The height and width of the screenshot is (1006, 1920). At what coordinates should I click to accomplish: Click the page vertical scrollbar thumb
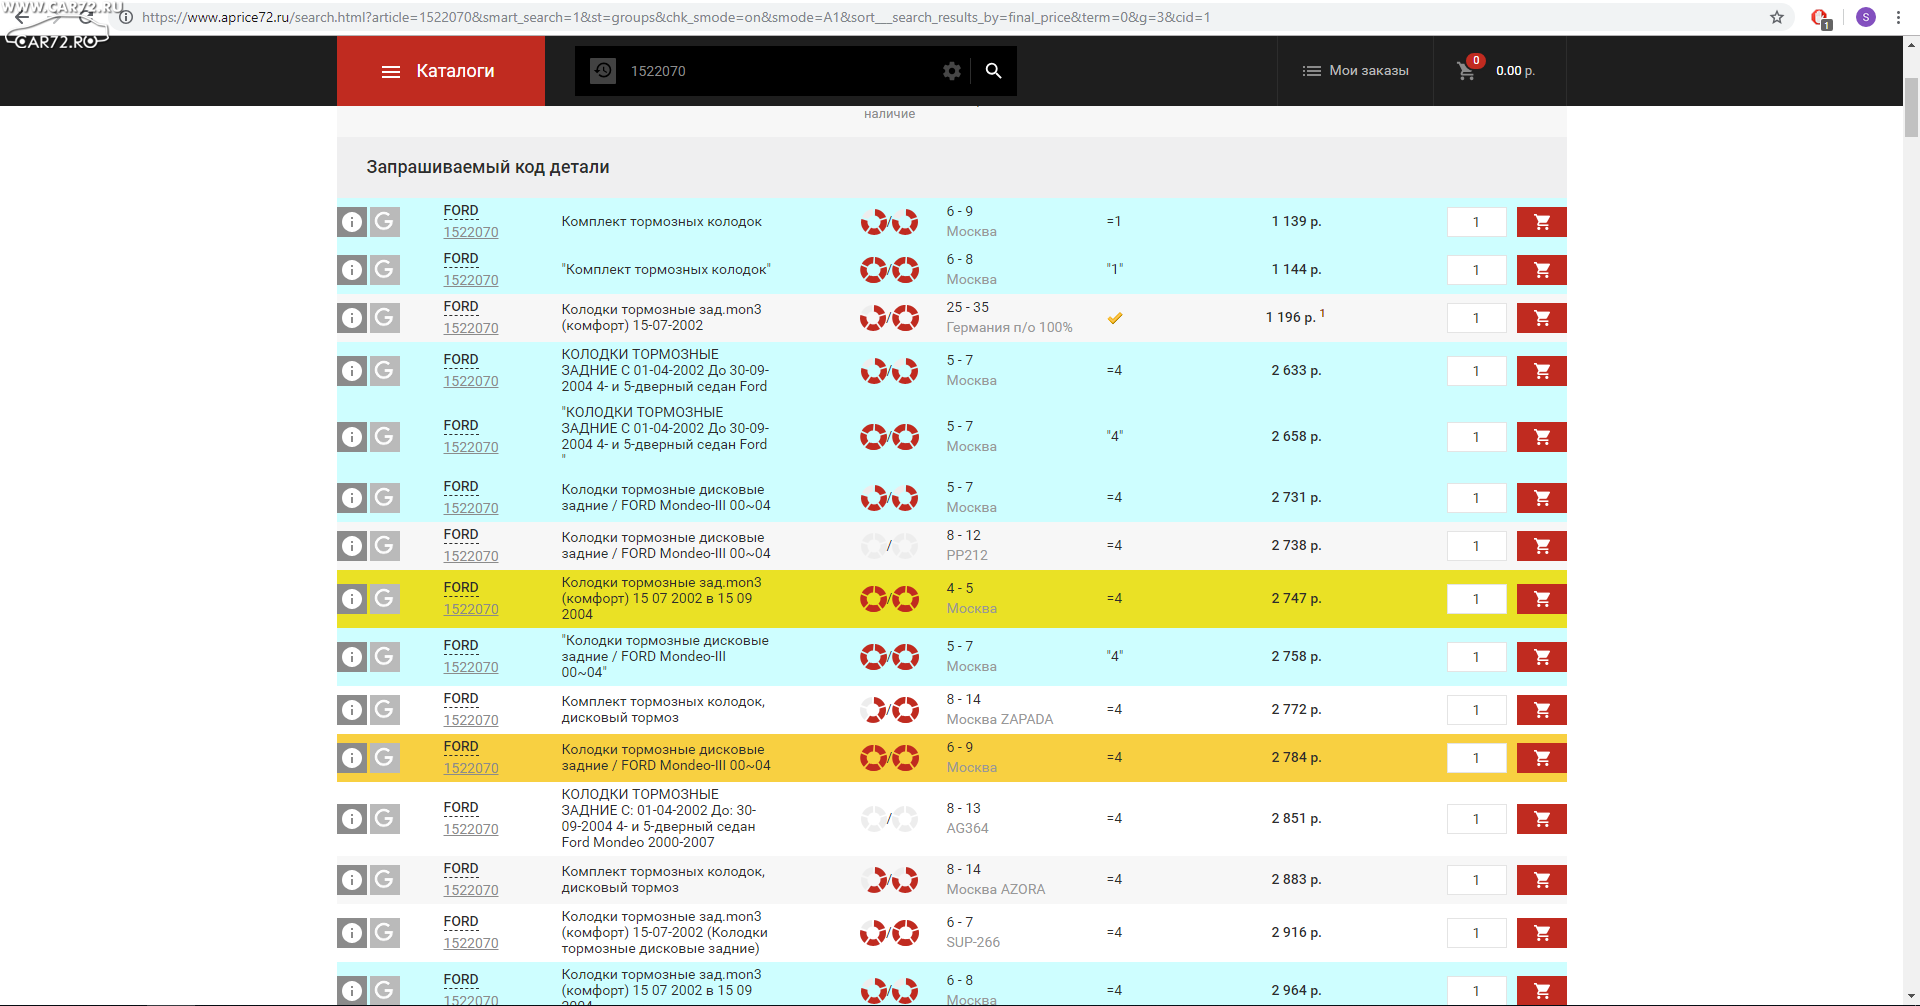1912,108
